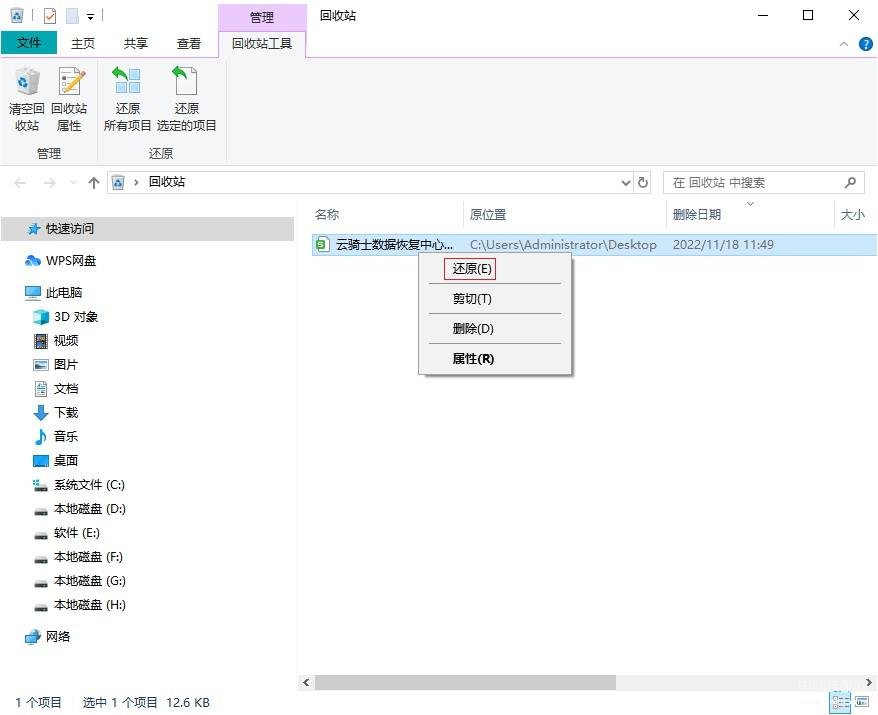878x715 pixels.
Task: Select the 回收站工具 ribbon tab
Action: click(x=262, y=43)
